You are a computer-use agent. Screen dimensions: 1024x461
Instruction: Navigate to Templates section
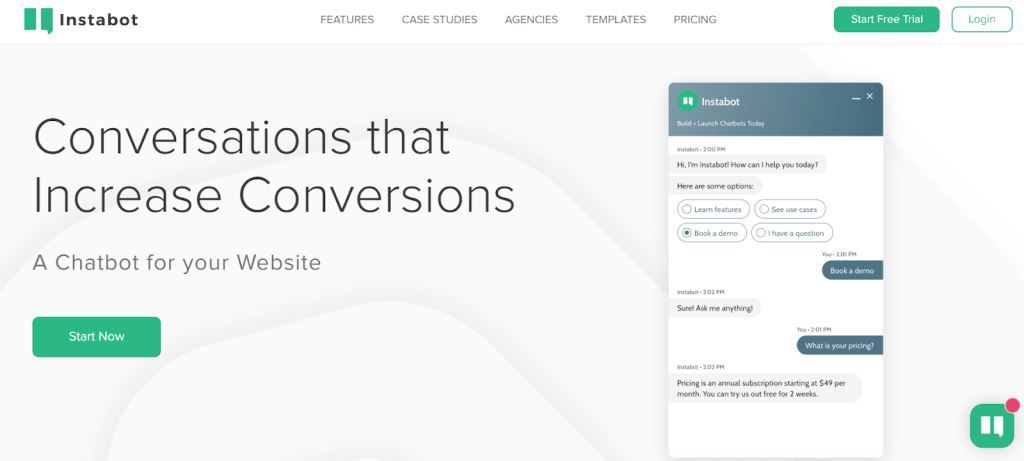[615, 19]
